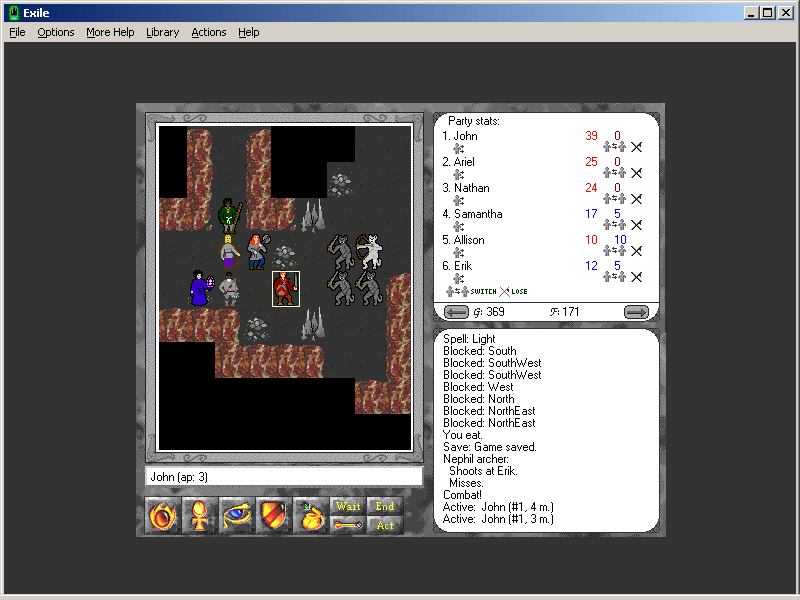The image size is (800, 600).
Task: Select party member "1. John"
Action: pyautogui.click(x=460, y=136)
